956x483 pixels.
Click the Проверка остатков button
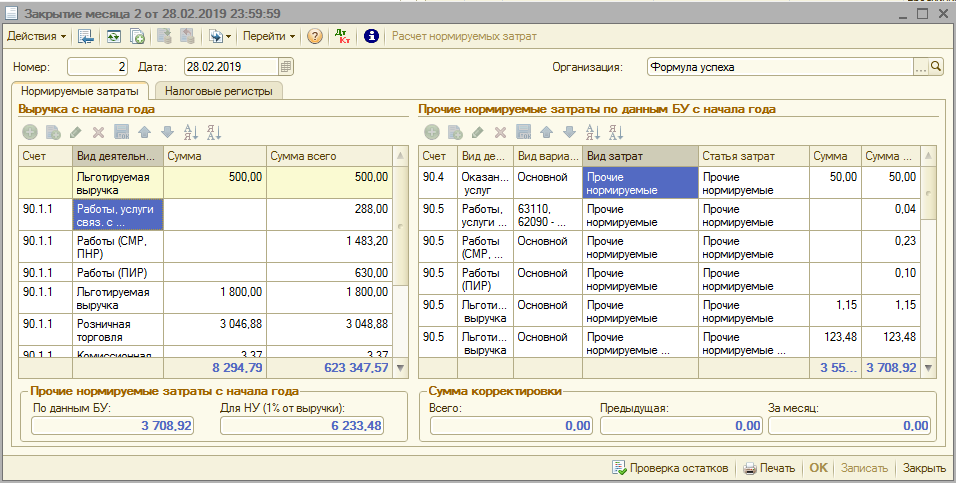click(672, 468)
